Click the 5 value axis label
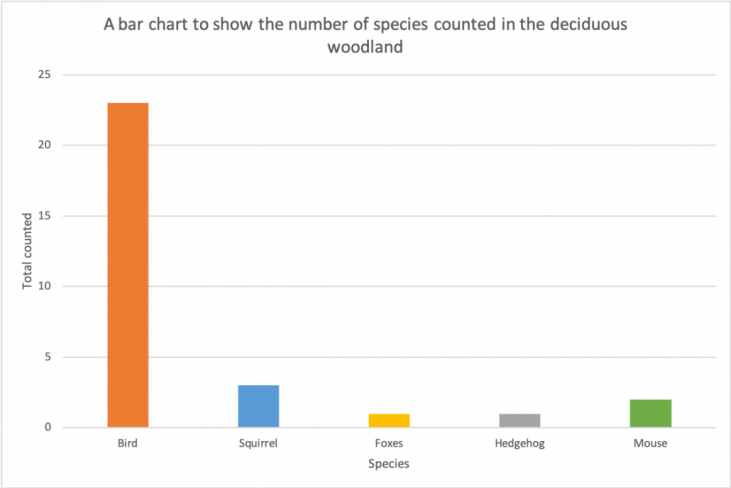 click(x=48, y=357)
